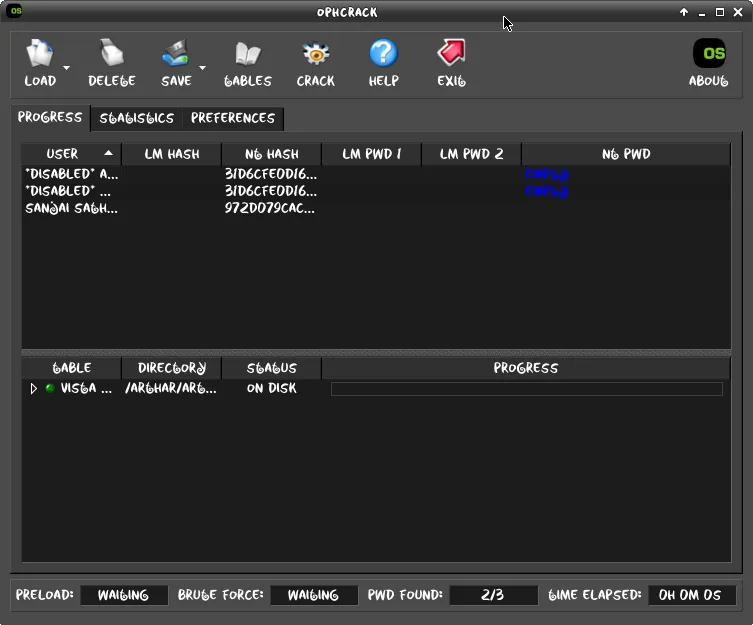The image size is (753, 625).
Task: Click the Preload 'waiting' status field
Action: (x=124, y=596)
